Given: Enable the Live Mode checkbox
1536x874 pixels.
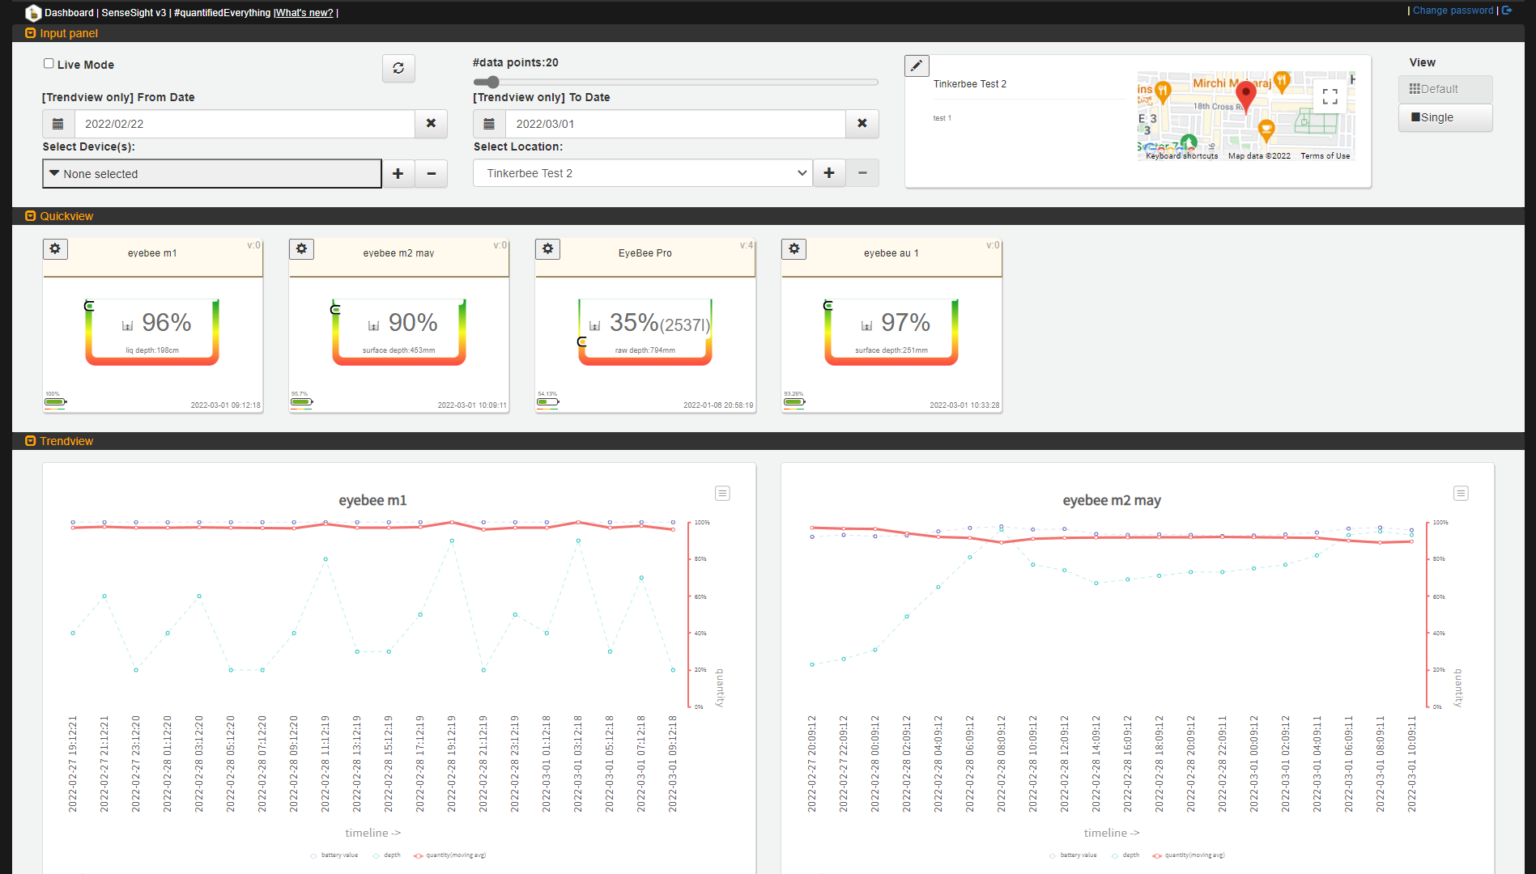Looking at the screenshot, I should coord(48,64).
